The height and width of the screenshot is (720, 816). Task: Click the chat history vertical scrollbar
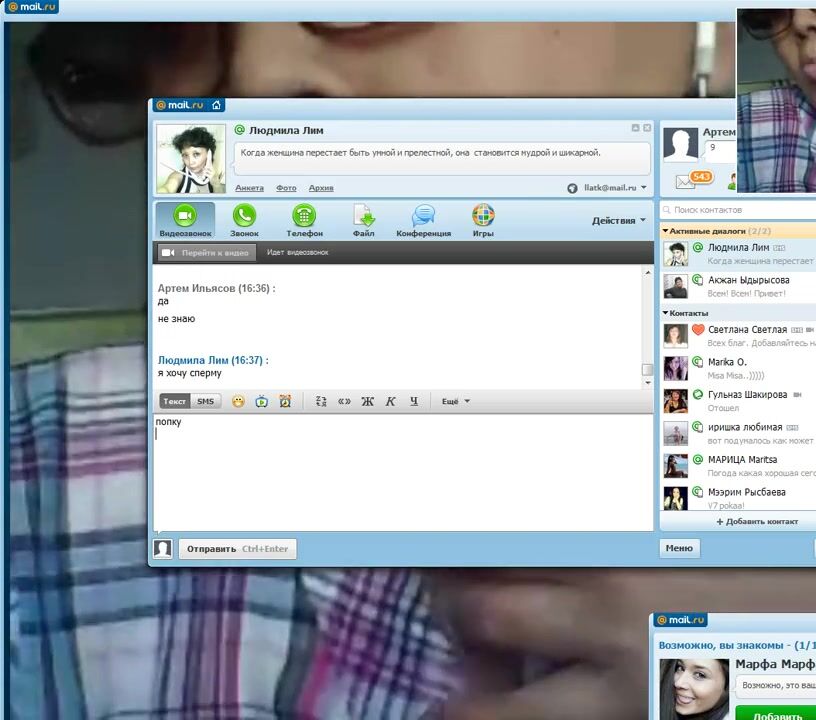[647, 320]
